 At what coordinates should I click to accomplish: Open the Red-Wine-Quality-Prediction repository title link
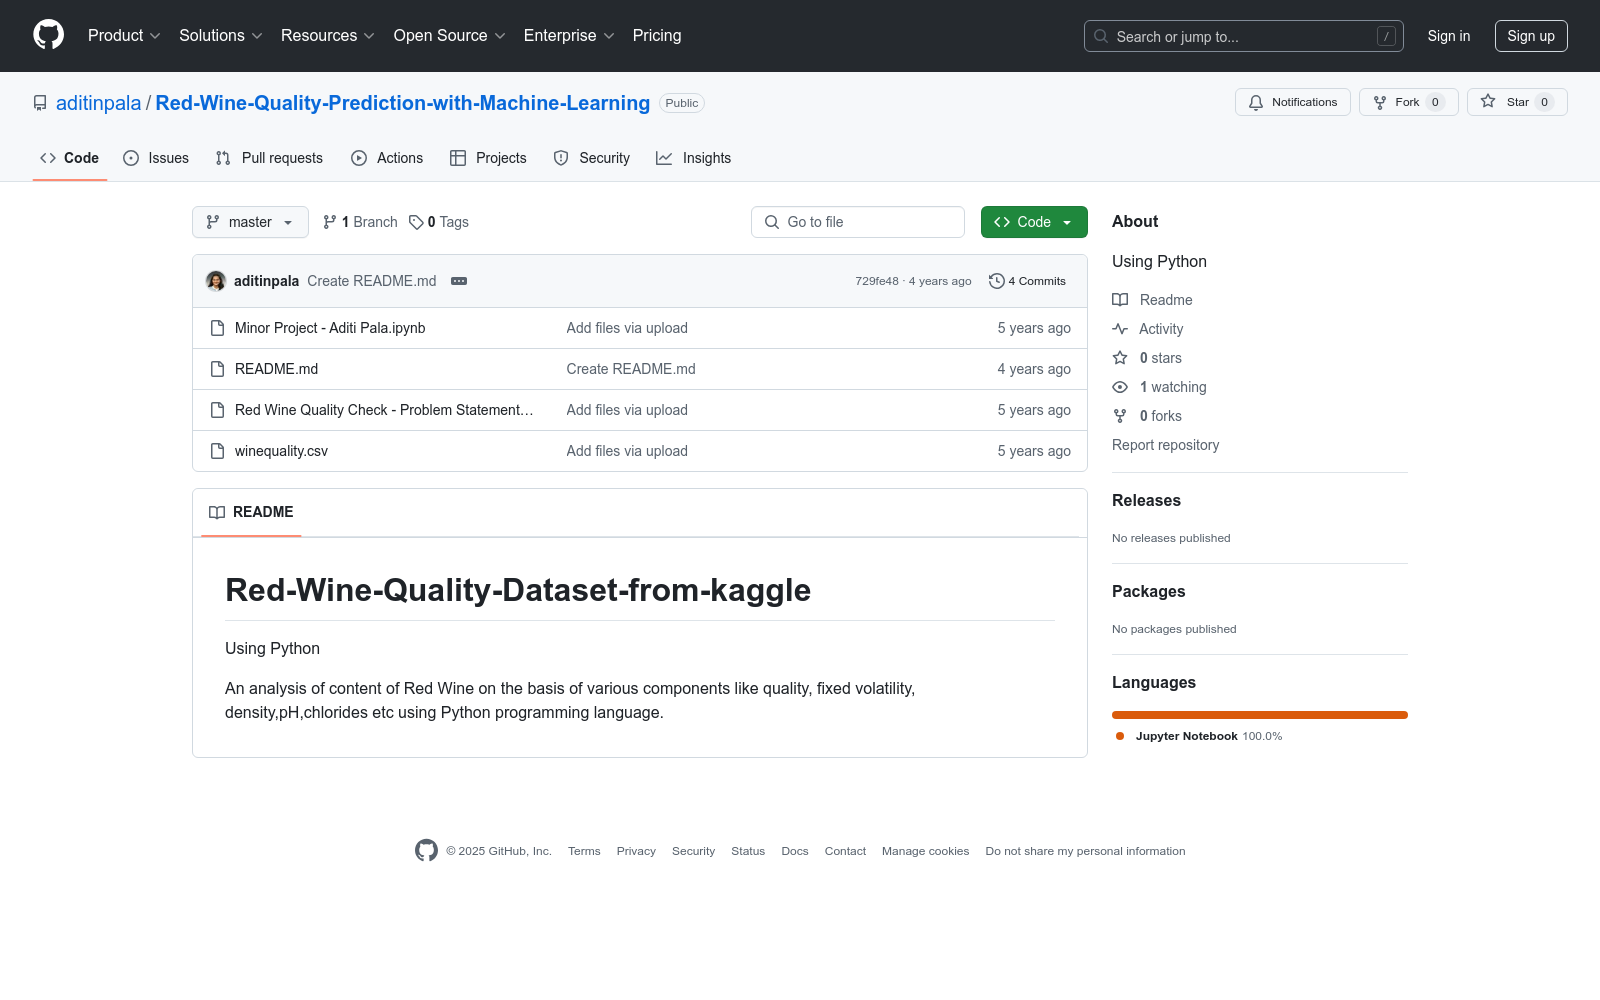pos(403,103)
